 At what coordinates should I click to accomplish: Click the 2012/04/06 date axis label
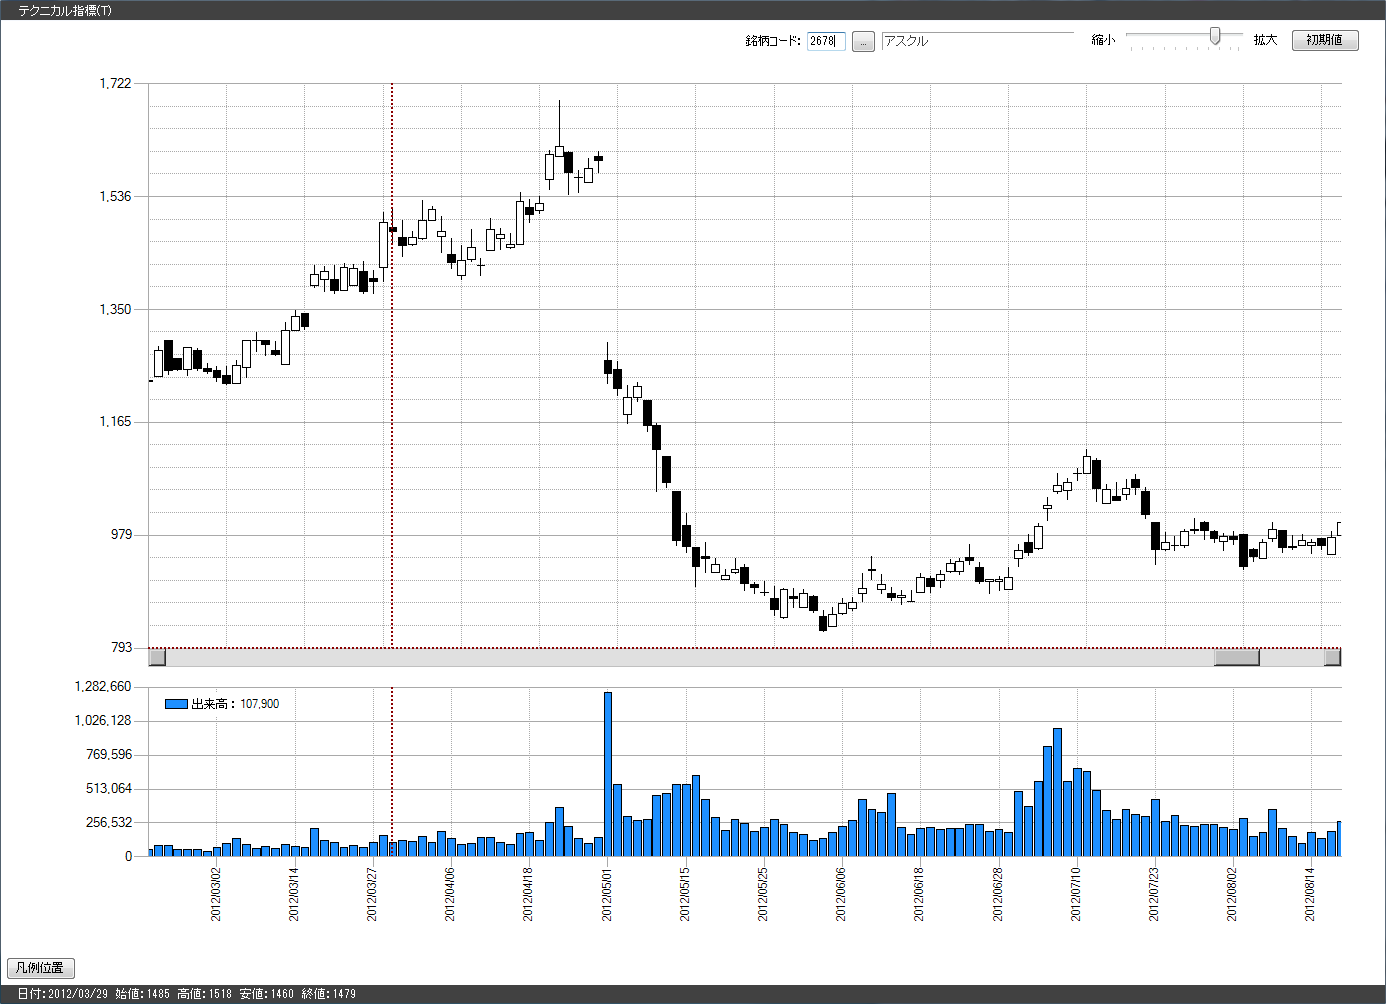tap(450, 893)
